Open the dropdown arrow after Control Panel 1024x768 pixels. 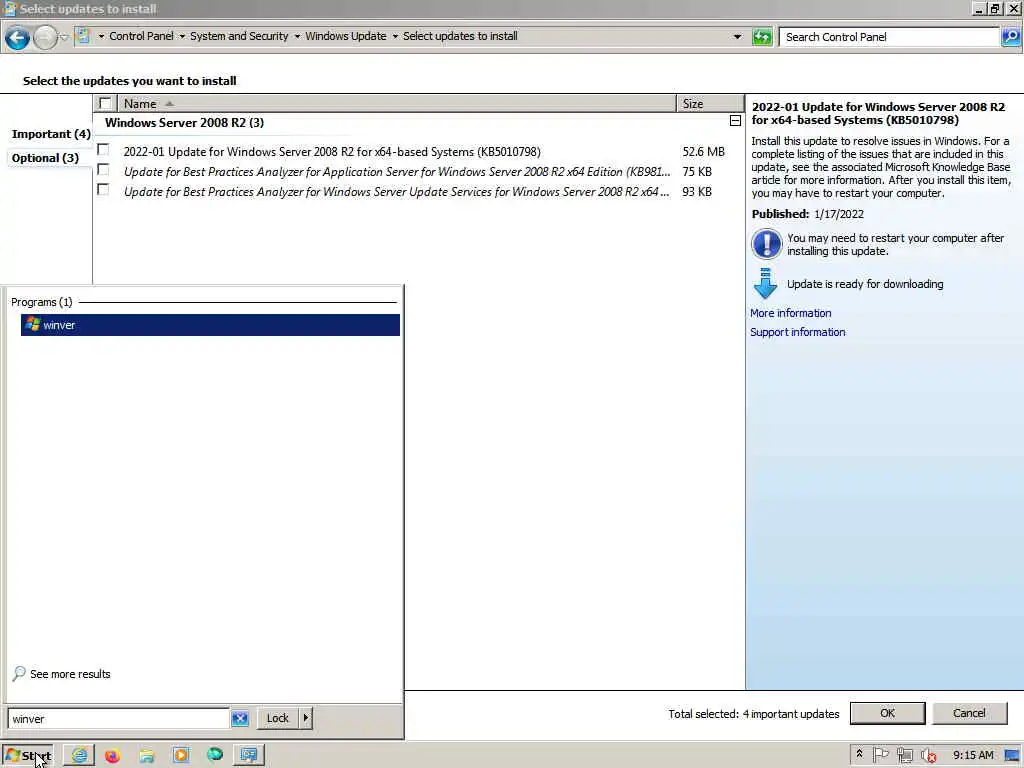tap(182, 36)
